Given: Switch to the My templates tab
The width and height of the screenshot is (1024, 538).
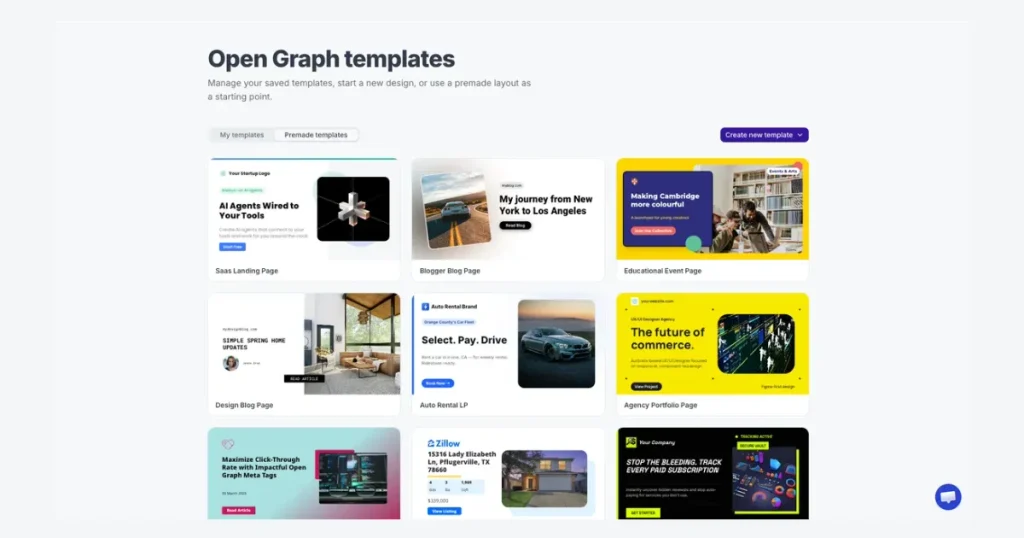Looking at the screenshot, I should pos(242,135).
